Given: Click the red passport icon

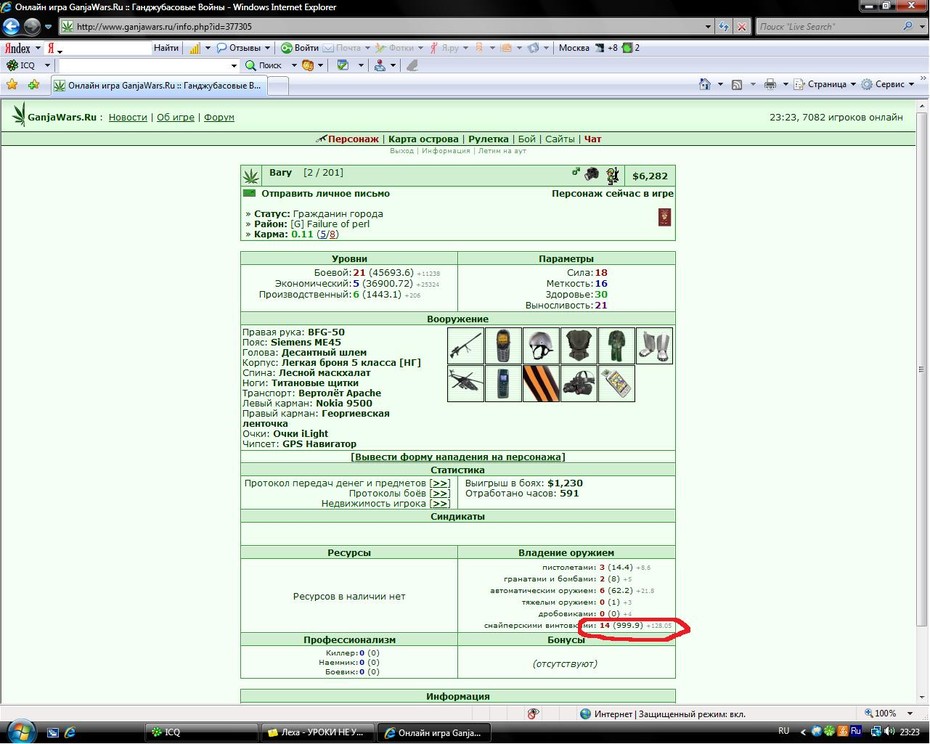Looking at the screenshot, I should tap(664, 217).
